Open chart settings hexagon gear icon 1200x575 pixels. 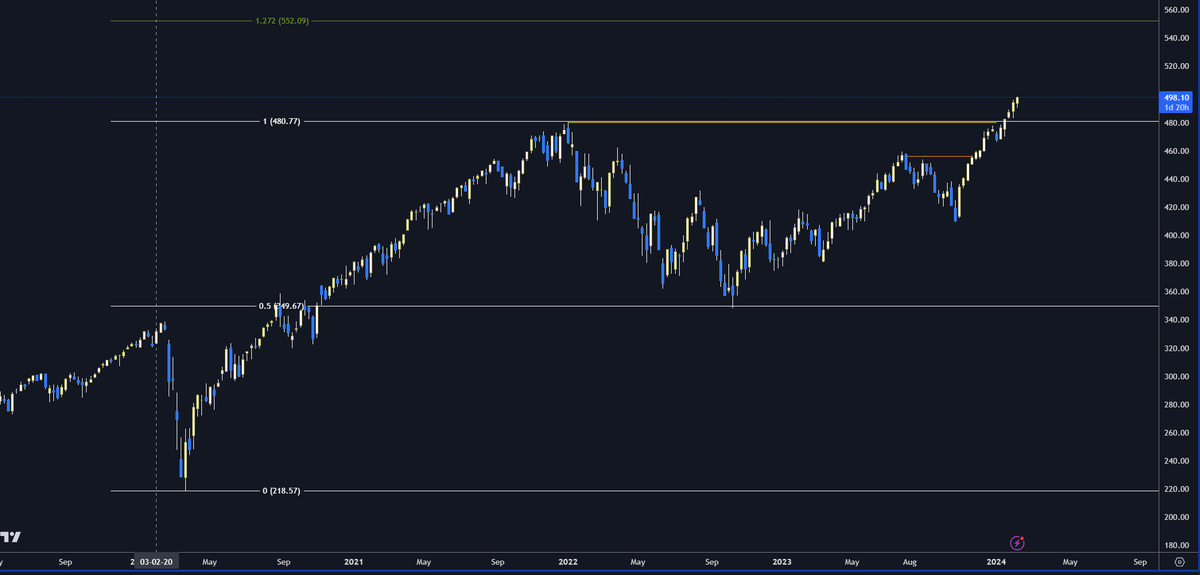1179,562
